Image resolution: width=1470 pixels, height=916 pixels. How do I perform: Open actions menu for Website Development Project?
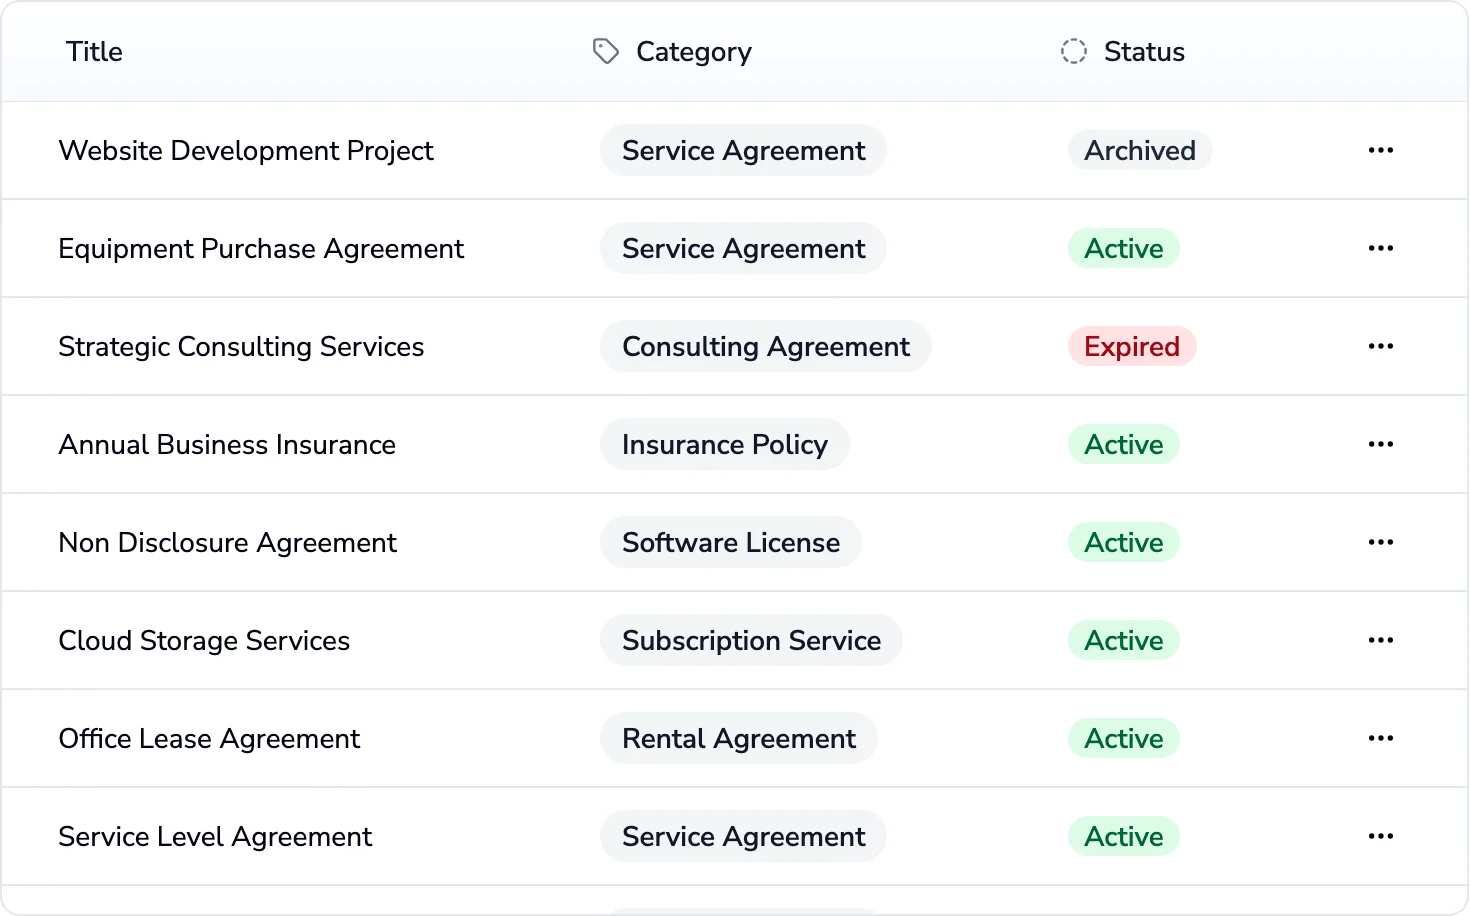tap(1380, 150)
